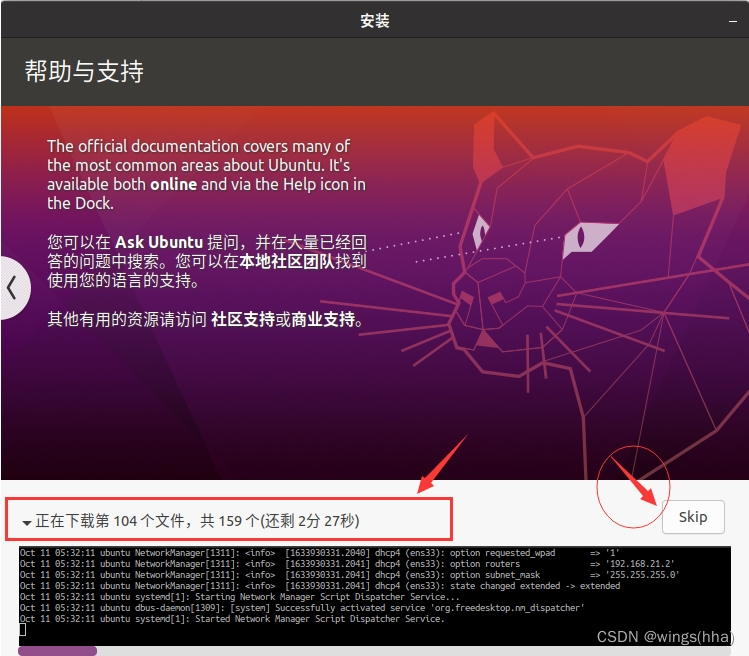This screenshot has width=749, height=656.
Task: Click log line containing 'option requested_wpad'
Action: point(320,553)
